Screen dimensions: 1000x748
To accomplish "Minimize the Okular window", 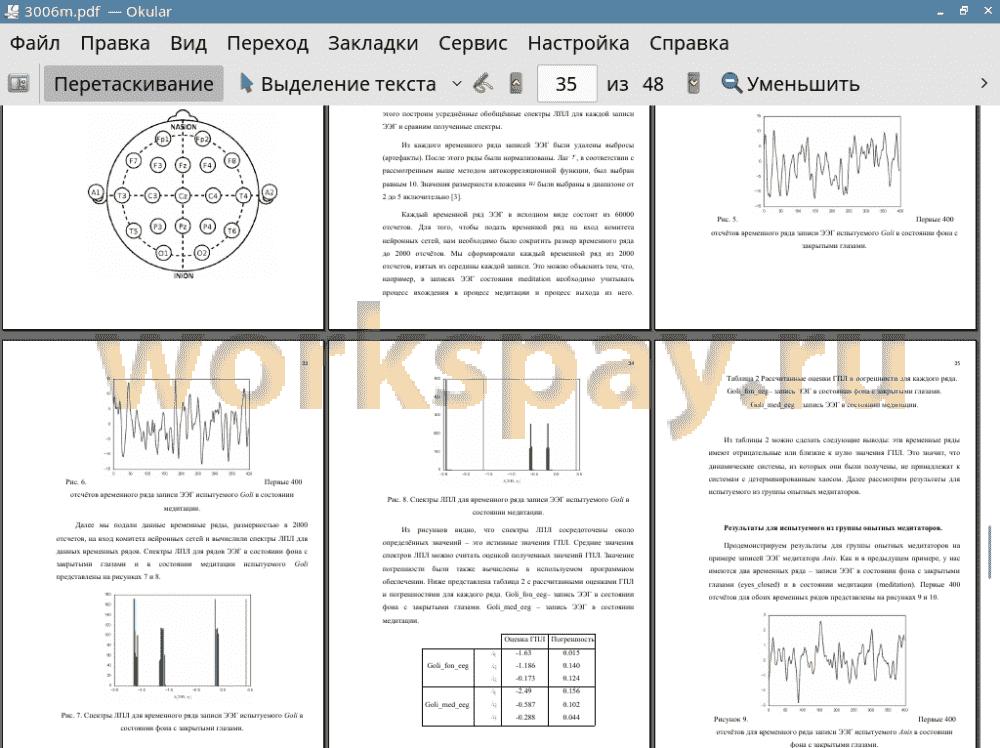I will point(941,11).
